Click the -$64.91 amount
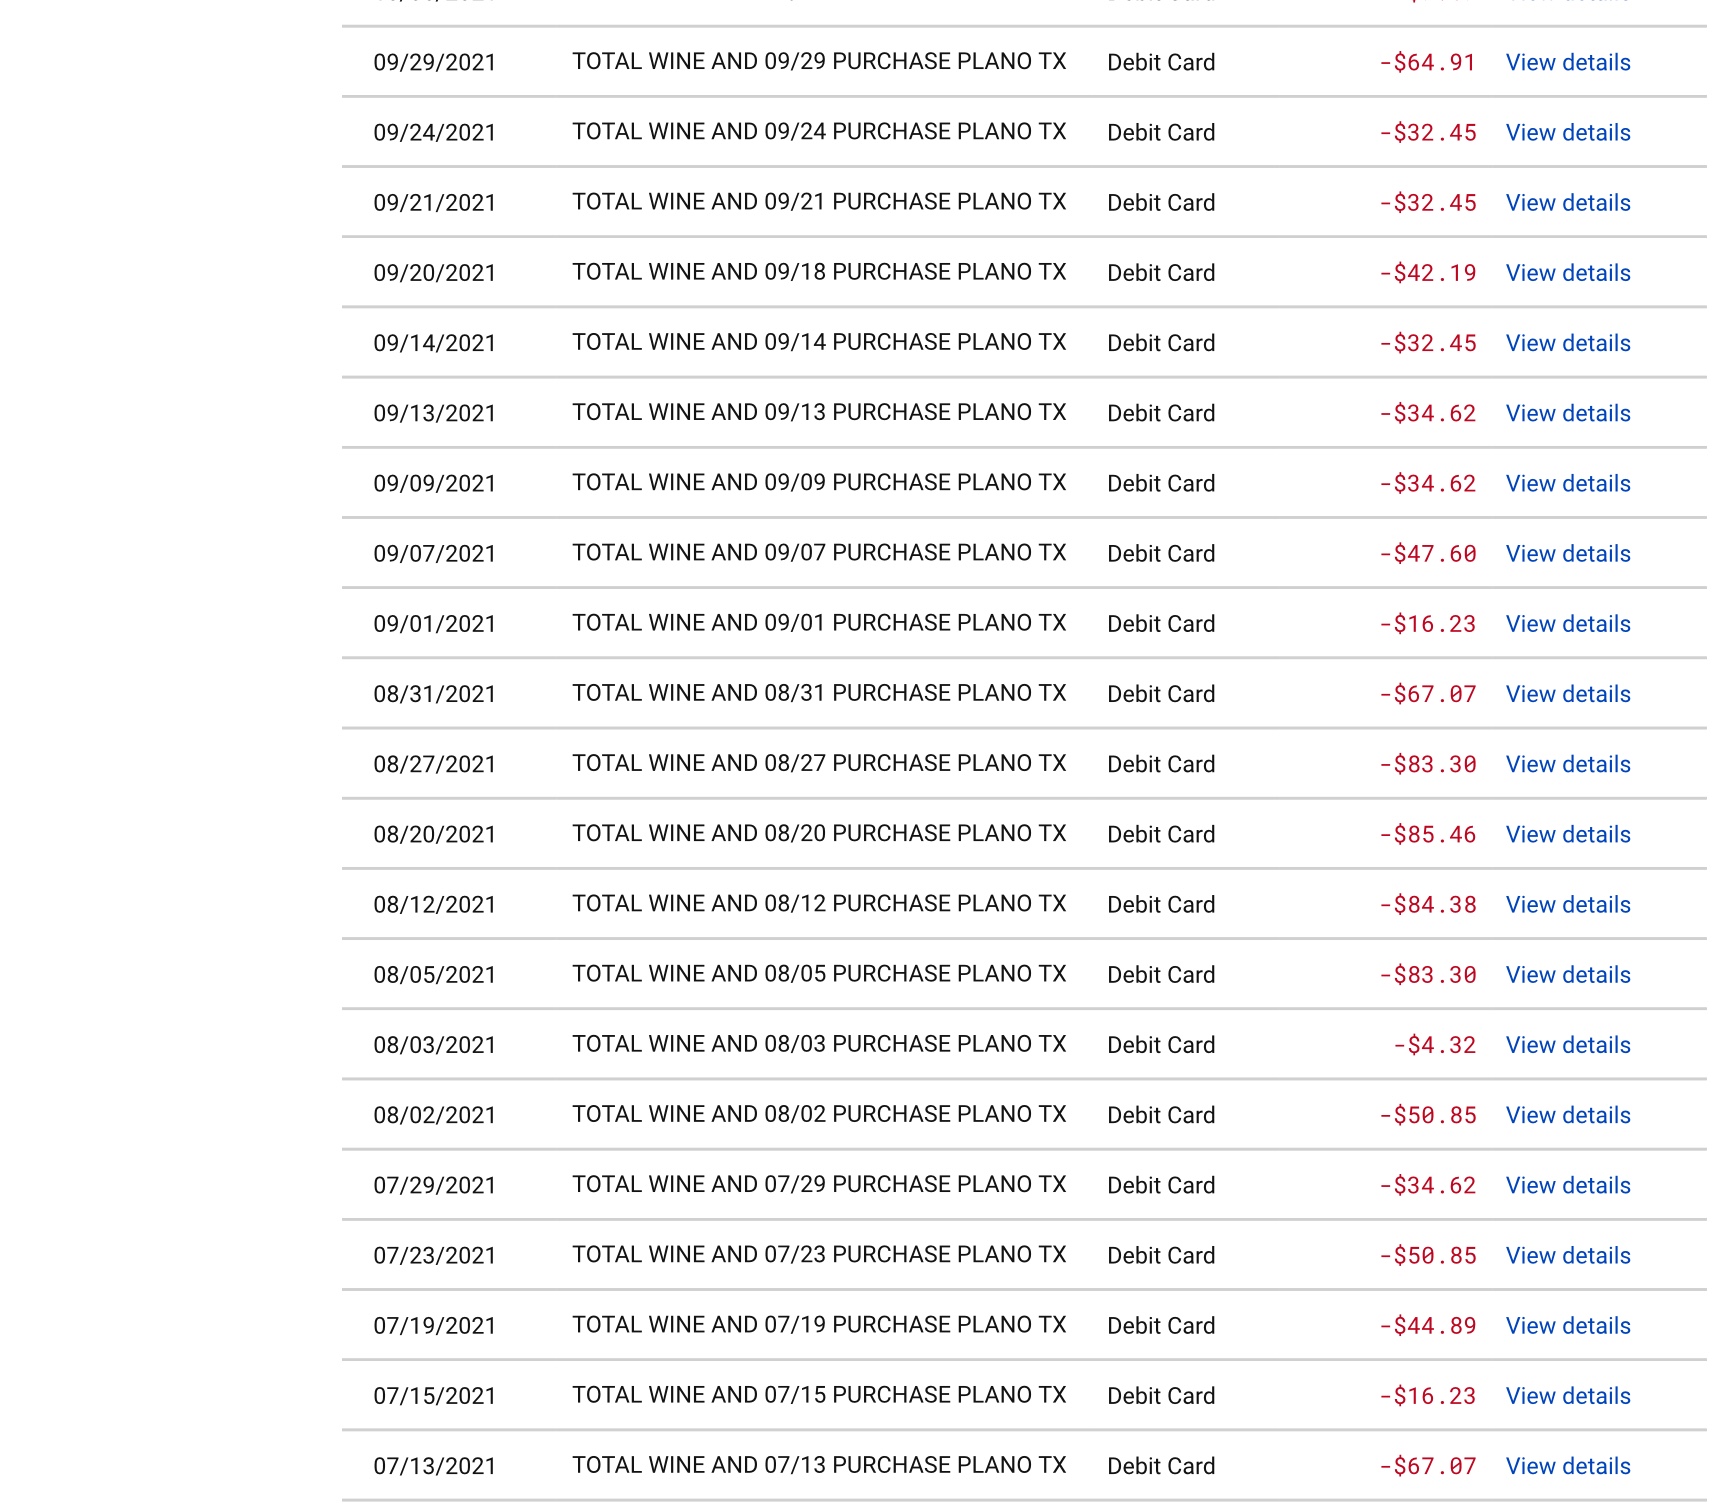 tap(1427, 63)
